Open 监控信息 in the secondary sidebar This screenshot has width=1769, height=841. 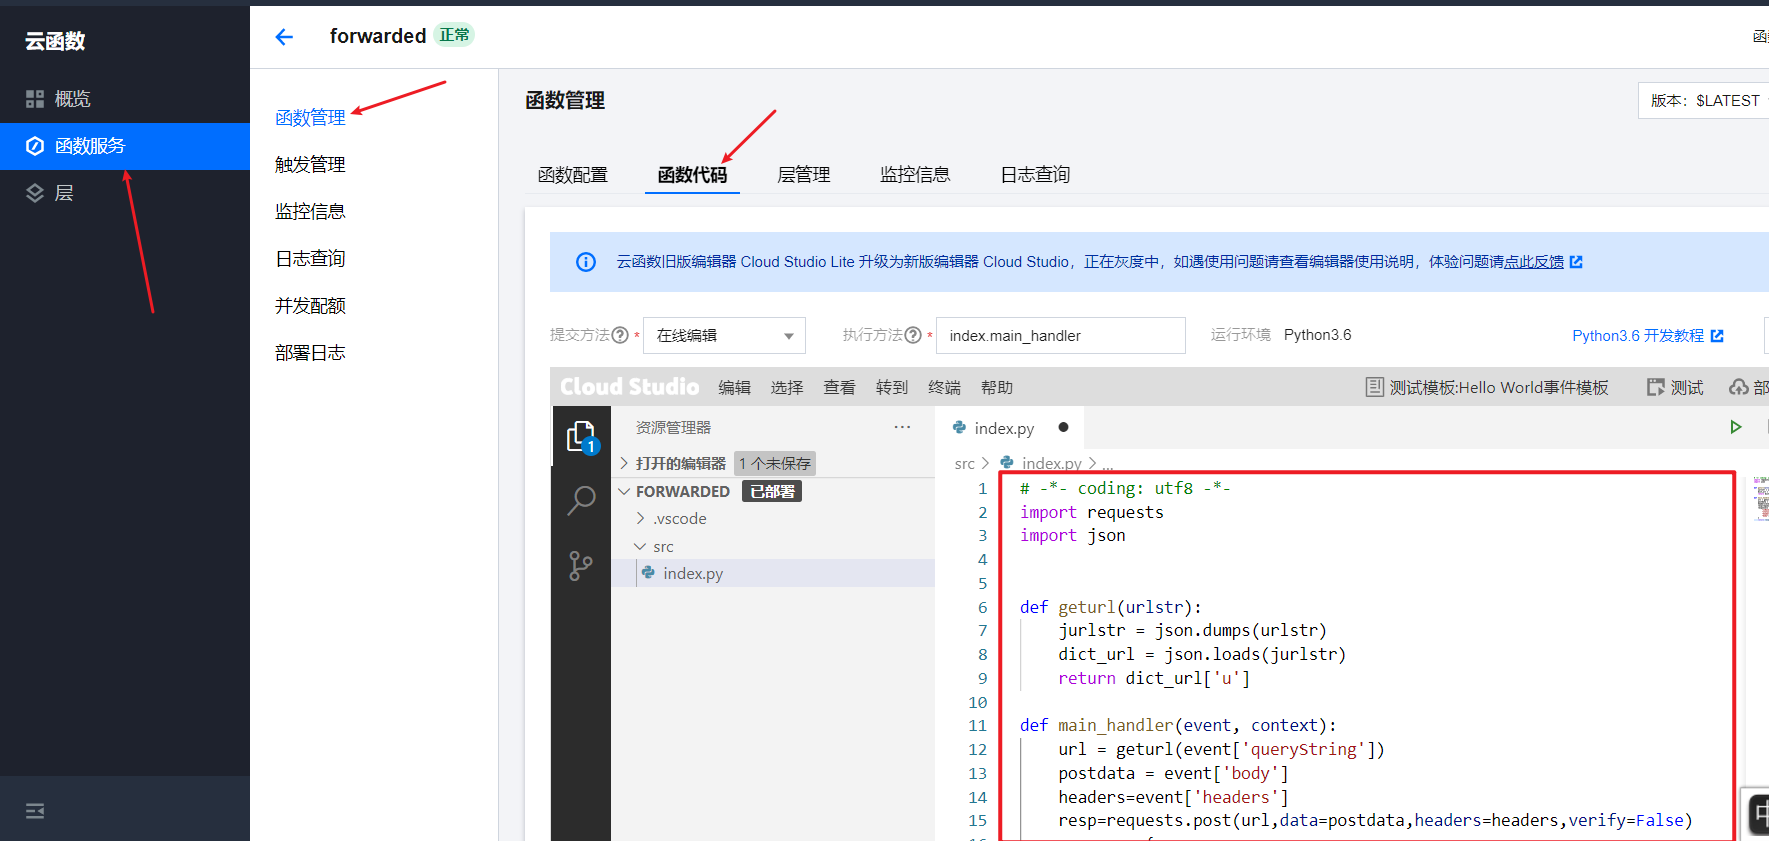310,212
